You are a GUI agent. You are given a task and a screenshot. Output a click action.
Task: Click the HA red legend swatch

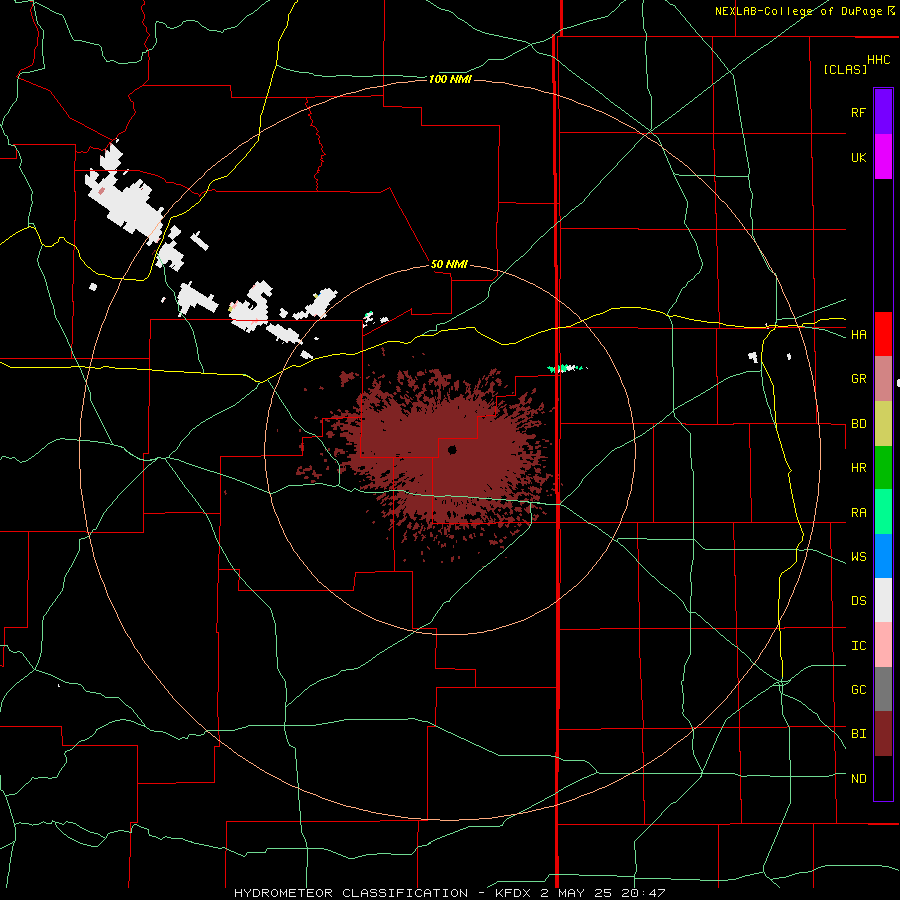coord(883,334)
